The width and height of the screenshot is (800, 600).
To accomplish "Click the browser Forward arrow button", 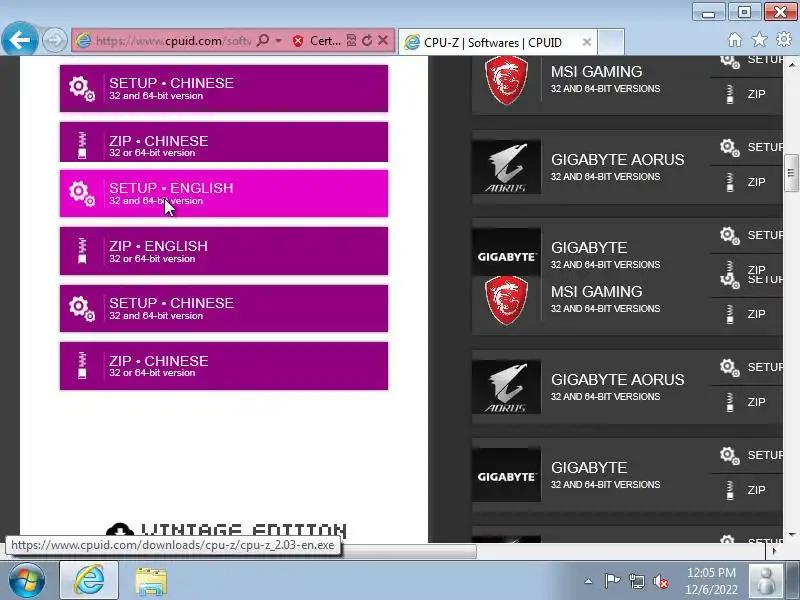I will click(x=54, y=40).
